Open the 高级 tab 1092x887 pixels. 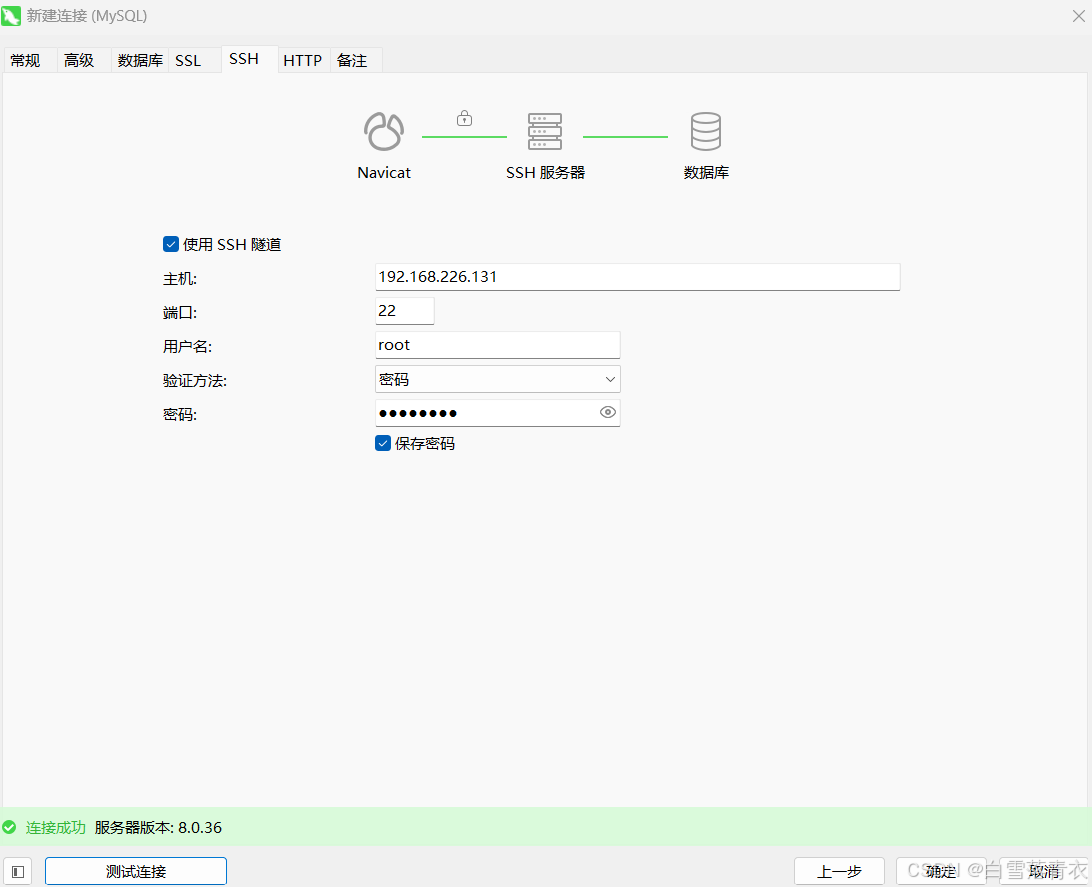pos(80,61)
